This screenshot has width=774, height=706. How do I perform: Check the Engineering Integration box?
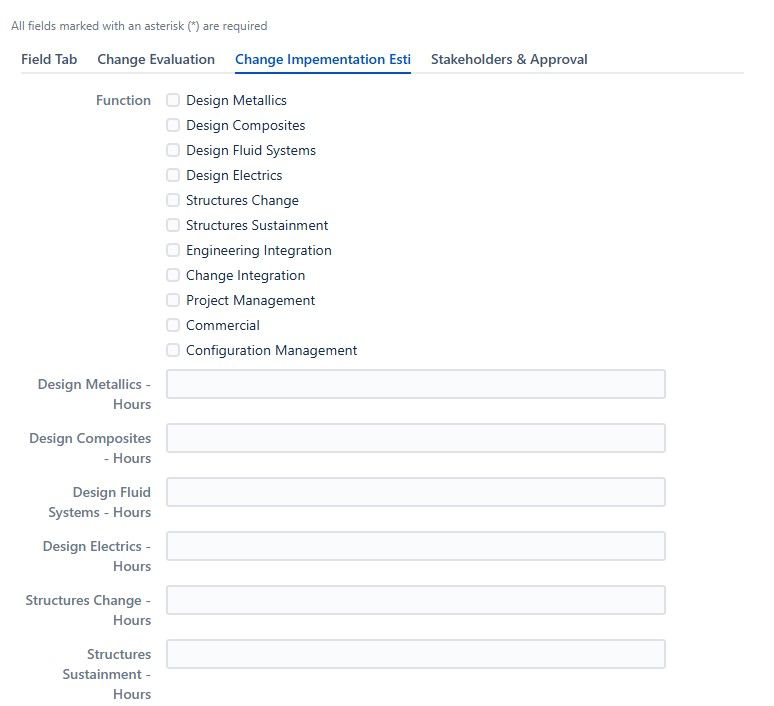coord(173,250)
